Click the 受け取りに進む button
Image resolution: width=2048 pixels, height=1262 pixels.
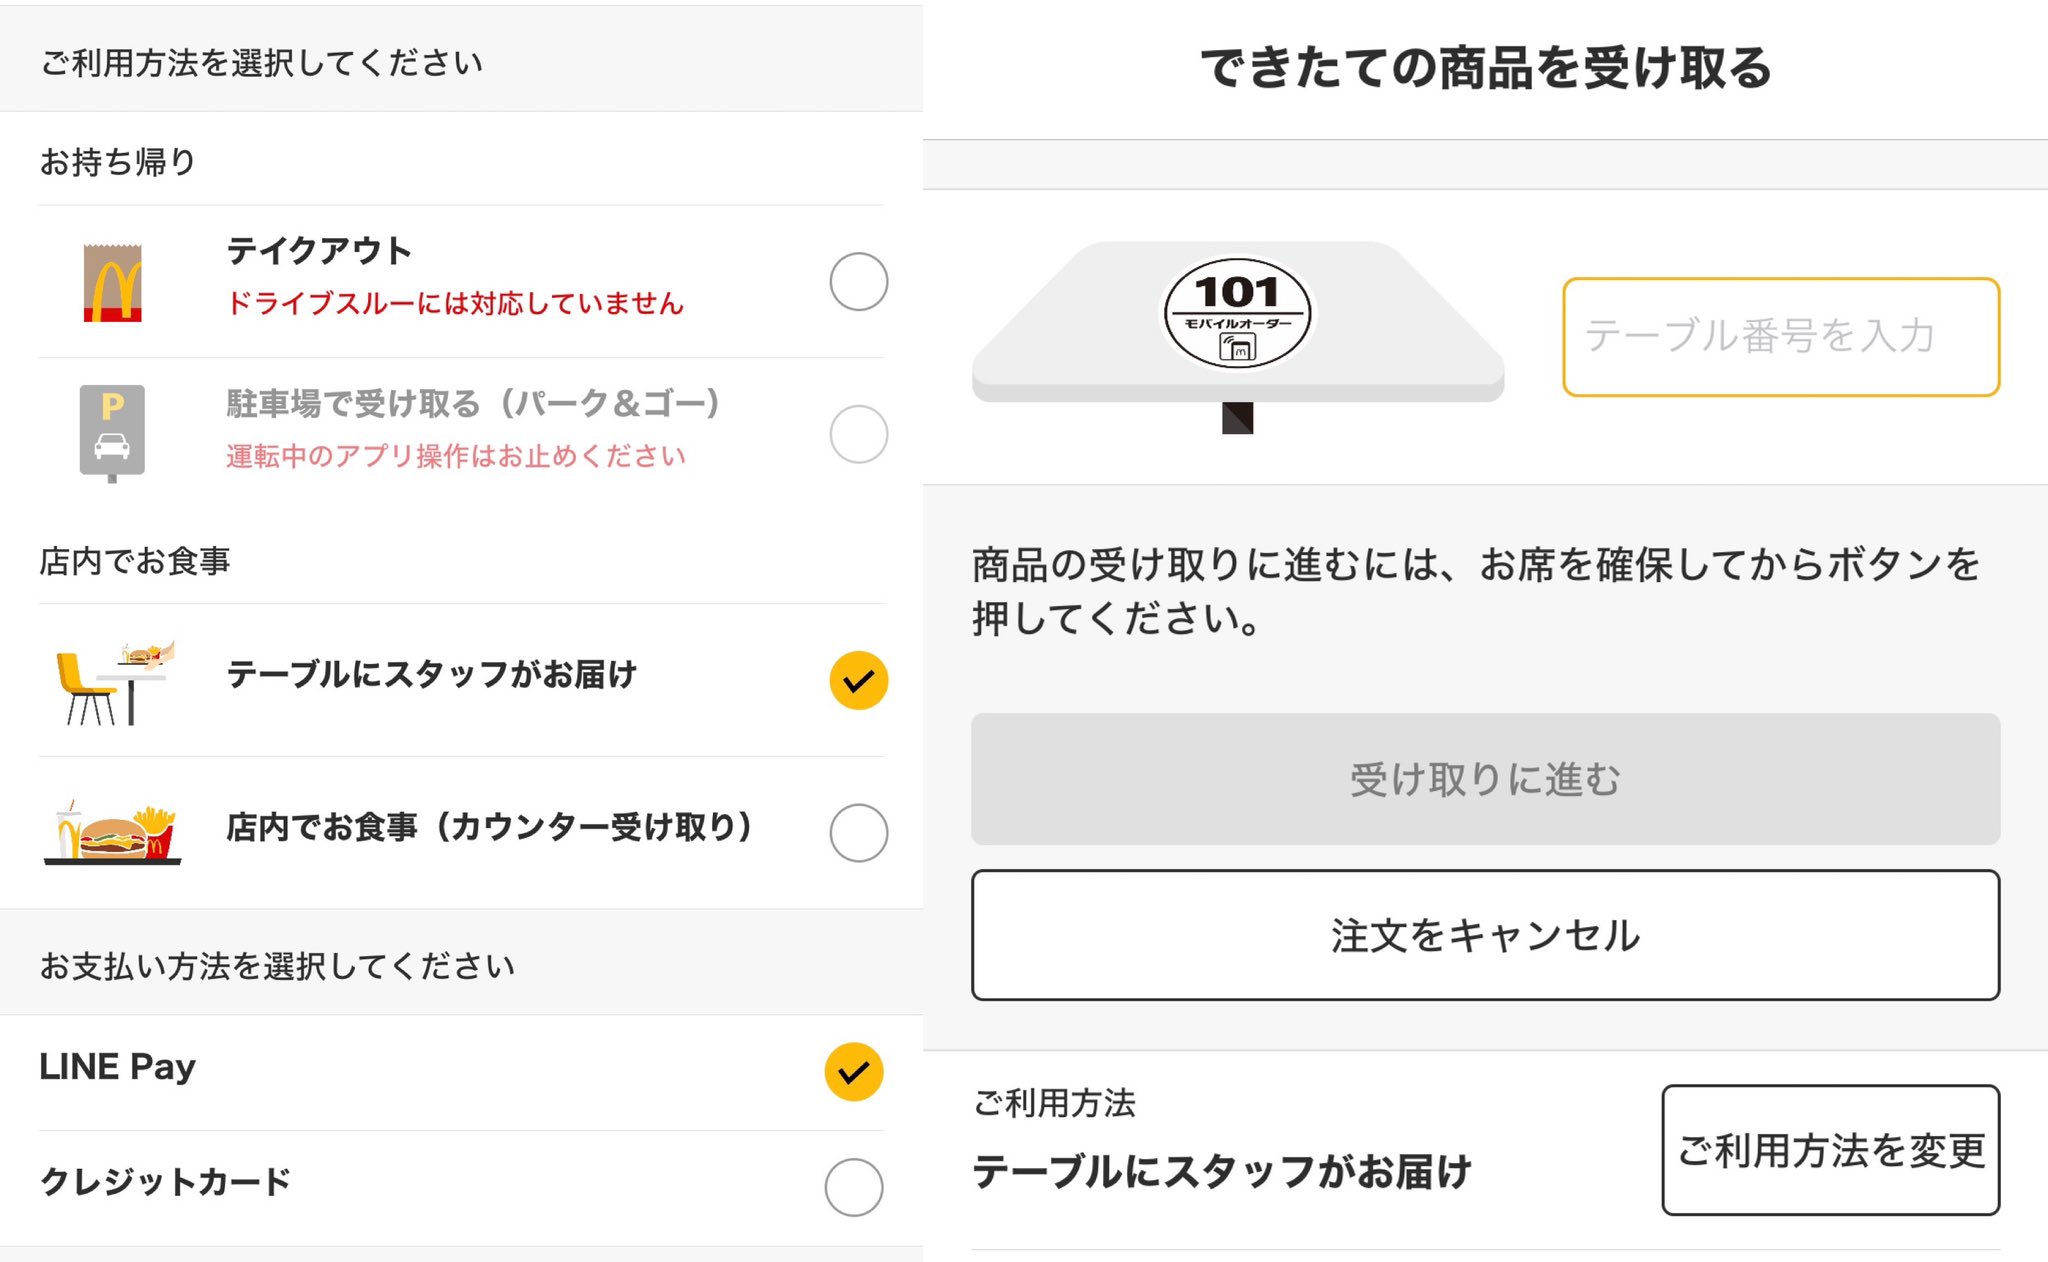pyautogui.click(x=1485, y=779)
